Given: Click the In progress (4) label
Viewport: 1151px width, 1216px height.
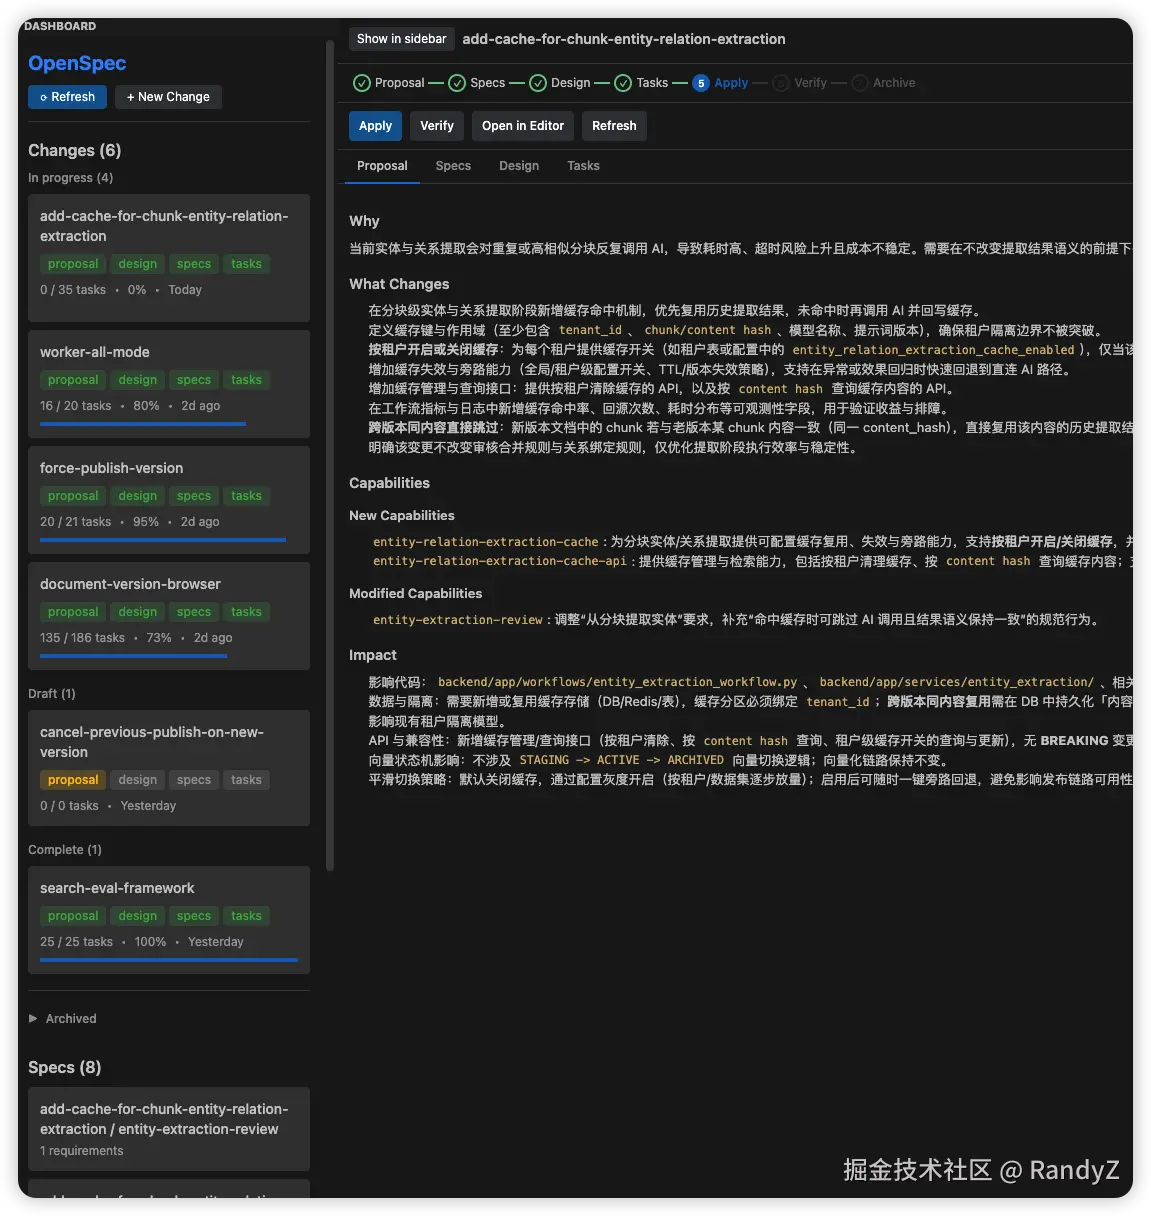Looking at the screenshot, I should (x=71, y=178).
